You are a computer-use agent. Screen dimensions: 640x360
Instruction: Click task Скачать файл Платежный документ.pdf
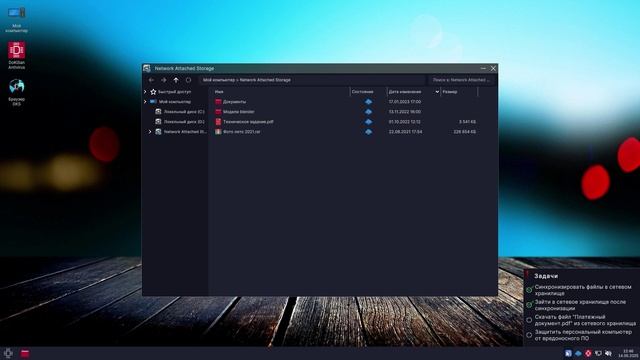tap(585, 320)
